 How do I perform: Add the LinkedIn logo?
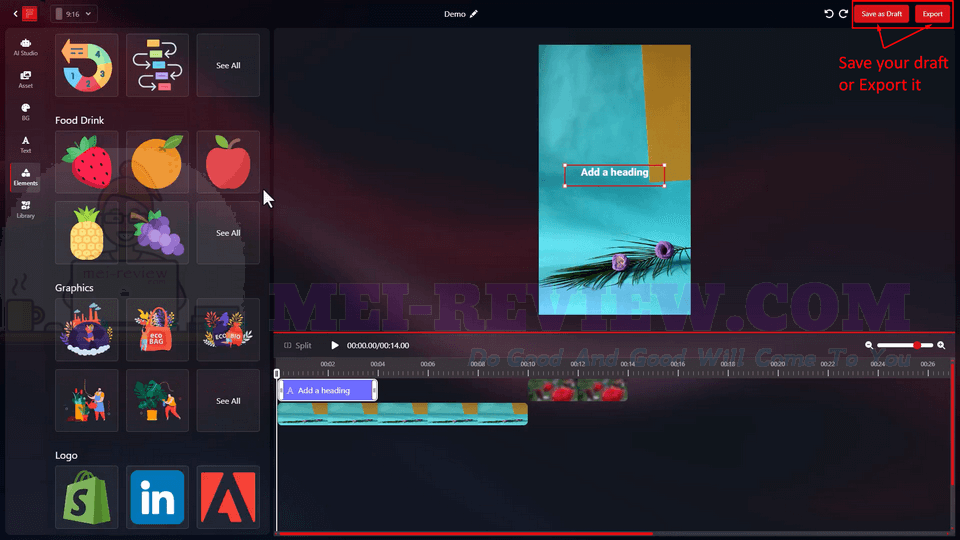click(157, 497)
